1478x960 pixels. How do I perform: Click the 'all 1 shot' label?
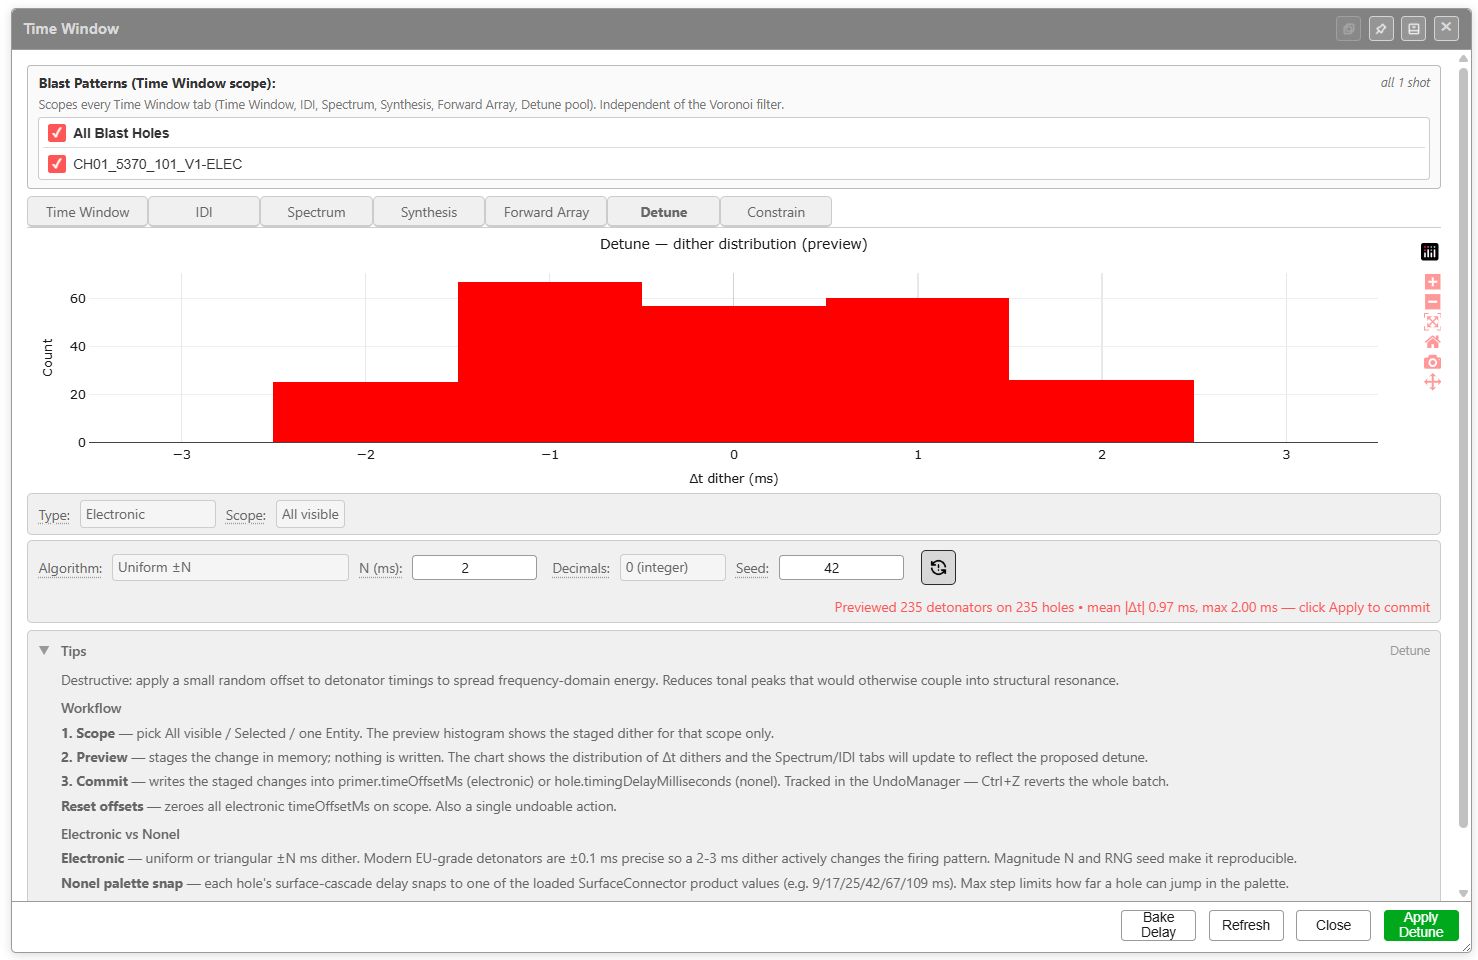point(1405,83)
